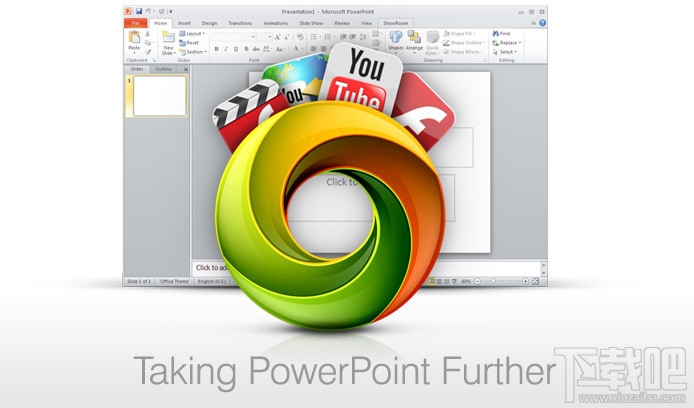Select the Review ribbon tab
This screenshot has width=694, height=408.
(x=342, y=23)
